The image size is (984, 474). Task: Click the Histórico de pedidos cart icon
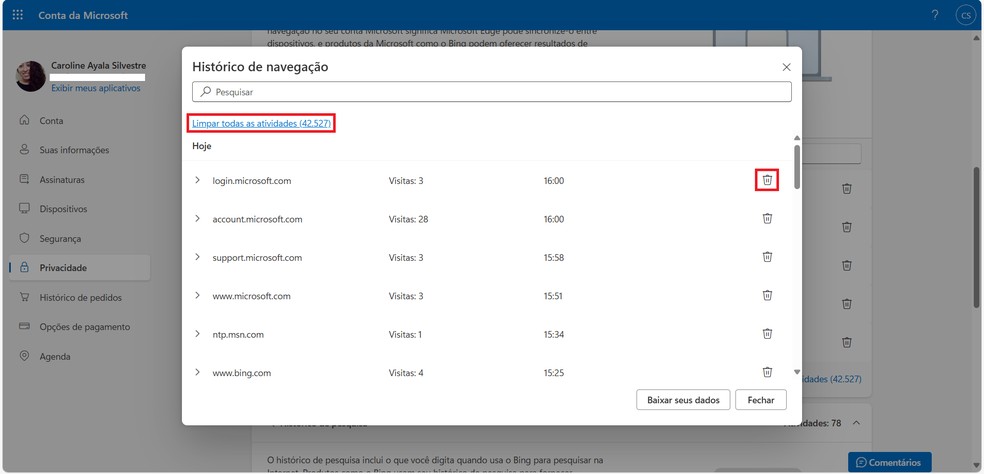(24, 297)
